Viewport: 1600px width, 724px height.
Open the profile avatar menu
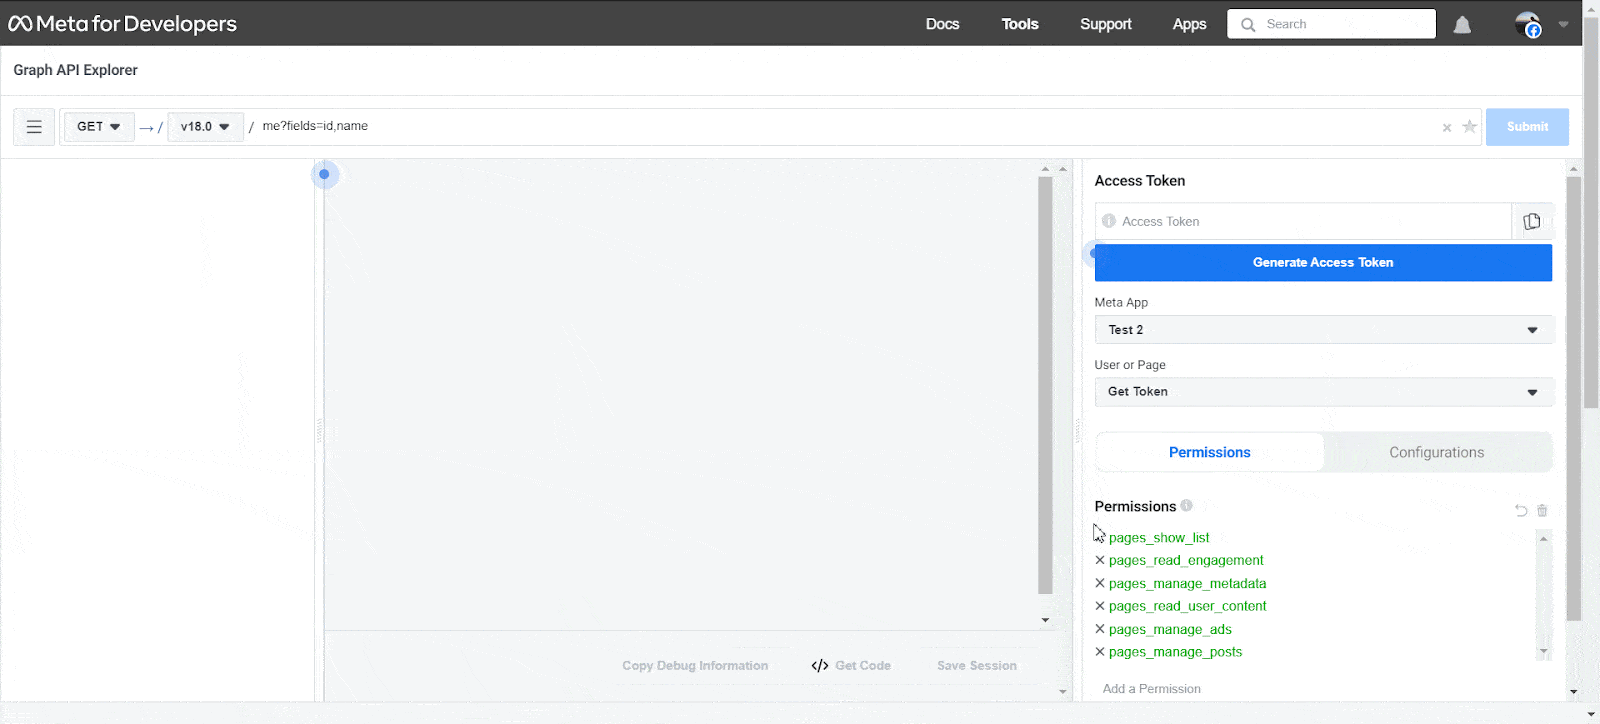(x=1527, y=25)
